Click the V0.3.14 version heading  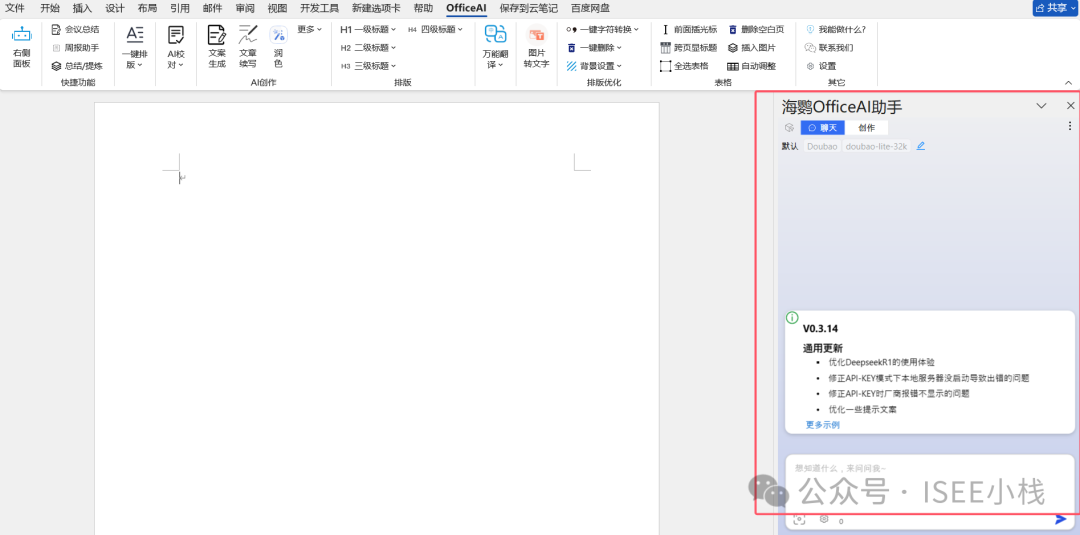pos(820,328)
